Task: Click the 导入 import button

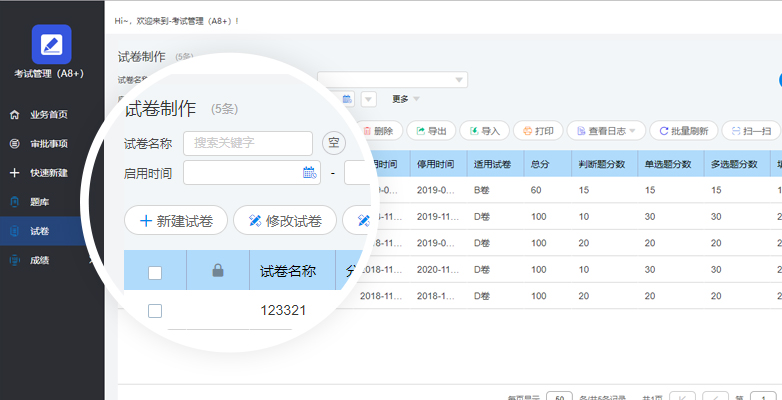Action: [484, 130]
